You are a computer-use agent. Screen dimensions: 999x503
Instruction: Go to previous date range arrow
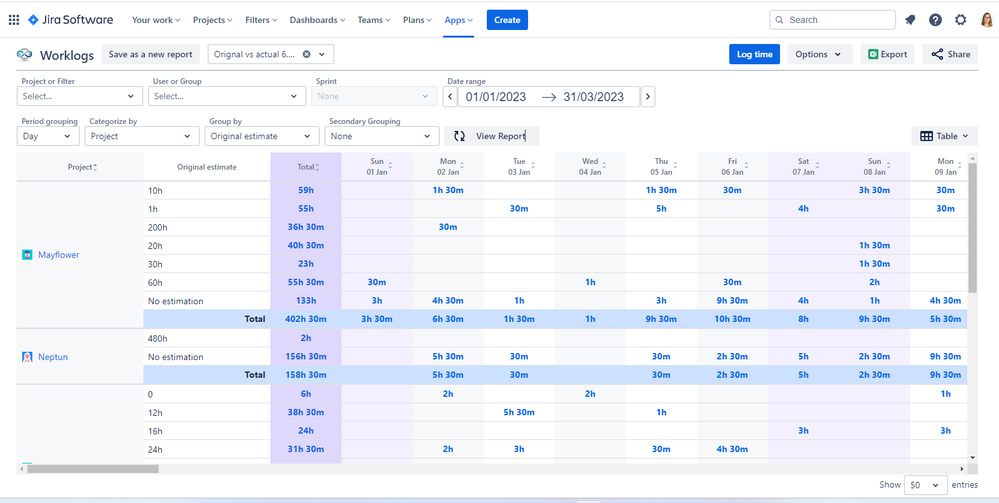coord(450,97)
